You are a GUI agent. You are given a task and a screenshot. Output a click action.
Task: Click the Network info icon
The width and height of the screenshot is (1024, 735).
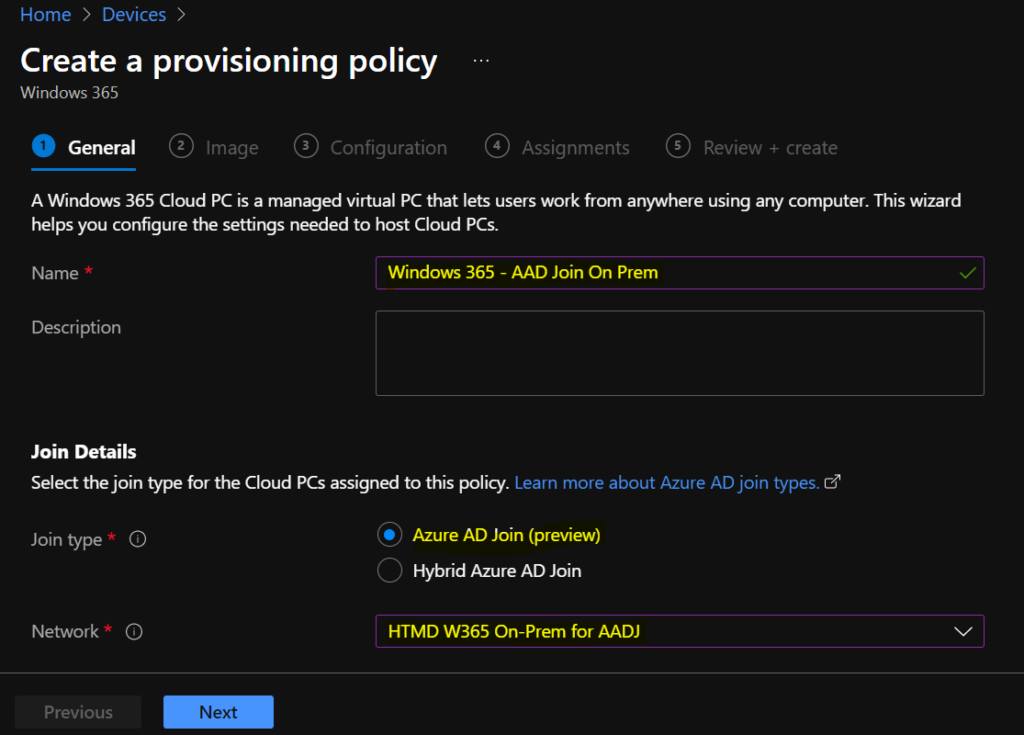tap(134, 632)
